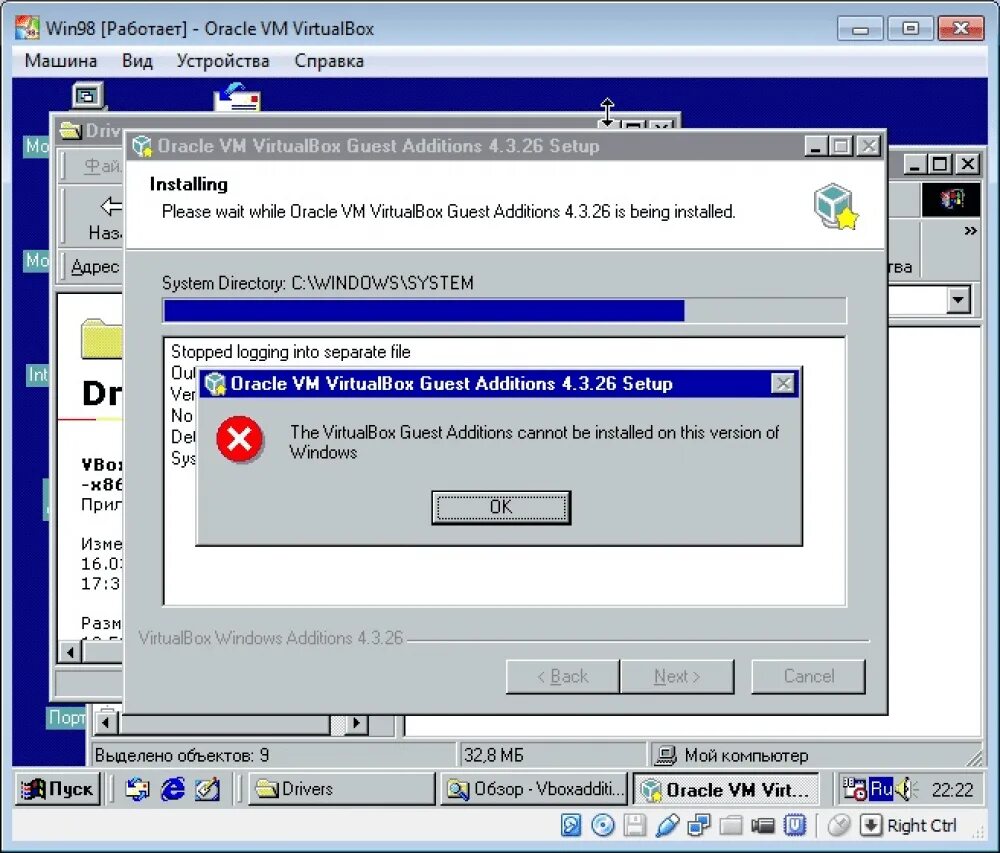Click the volume speaker tray icon
Viewport: 1000px width, 853px height.
tap(906, 789)
